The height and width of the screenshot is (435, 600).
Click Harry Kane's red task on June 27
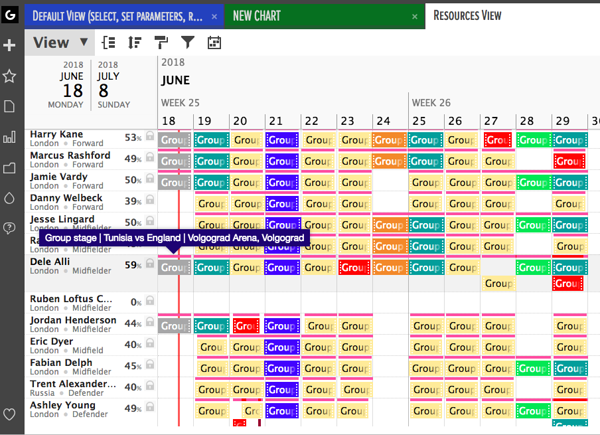click(x=497, y=140)
